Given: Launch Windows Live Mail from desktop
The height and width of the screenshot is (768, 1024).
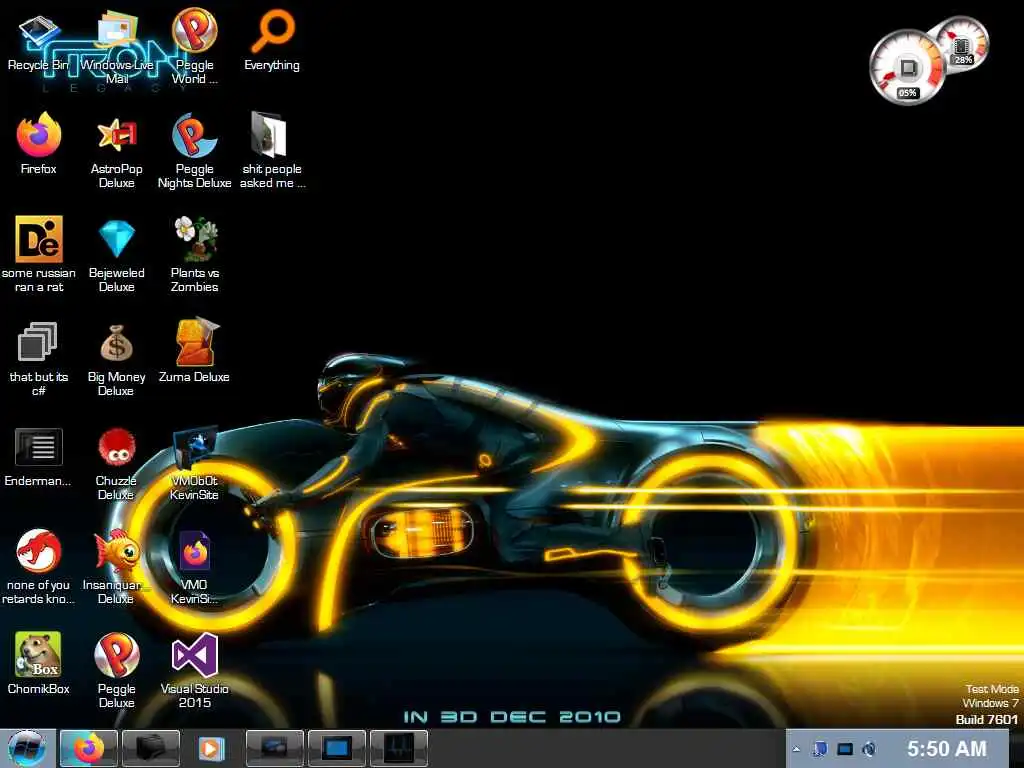Looking at the screenshot, I should (116, 47).
